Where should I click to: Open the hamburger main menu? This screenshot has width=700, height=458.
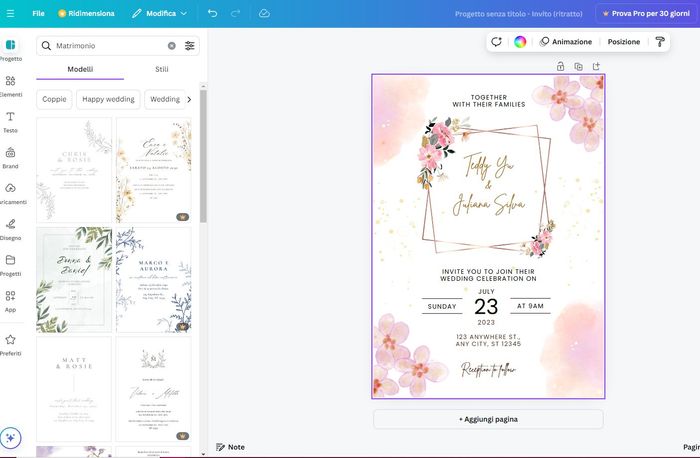[10, 14]
